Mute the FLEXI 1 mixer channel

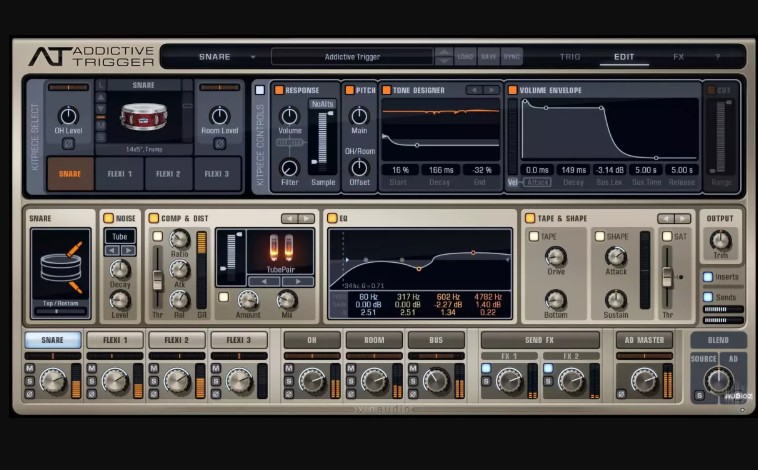click(92, 368)
